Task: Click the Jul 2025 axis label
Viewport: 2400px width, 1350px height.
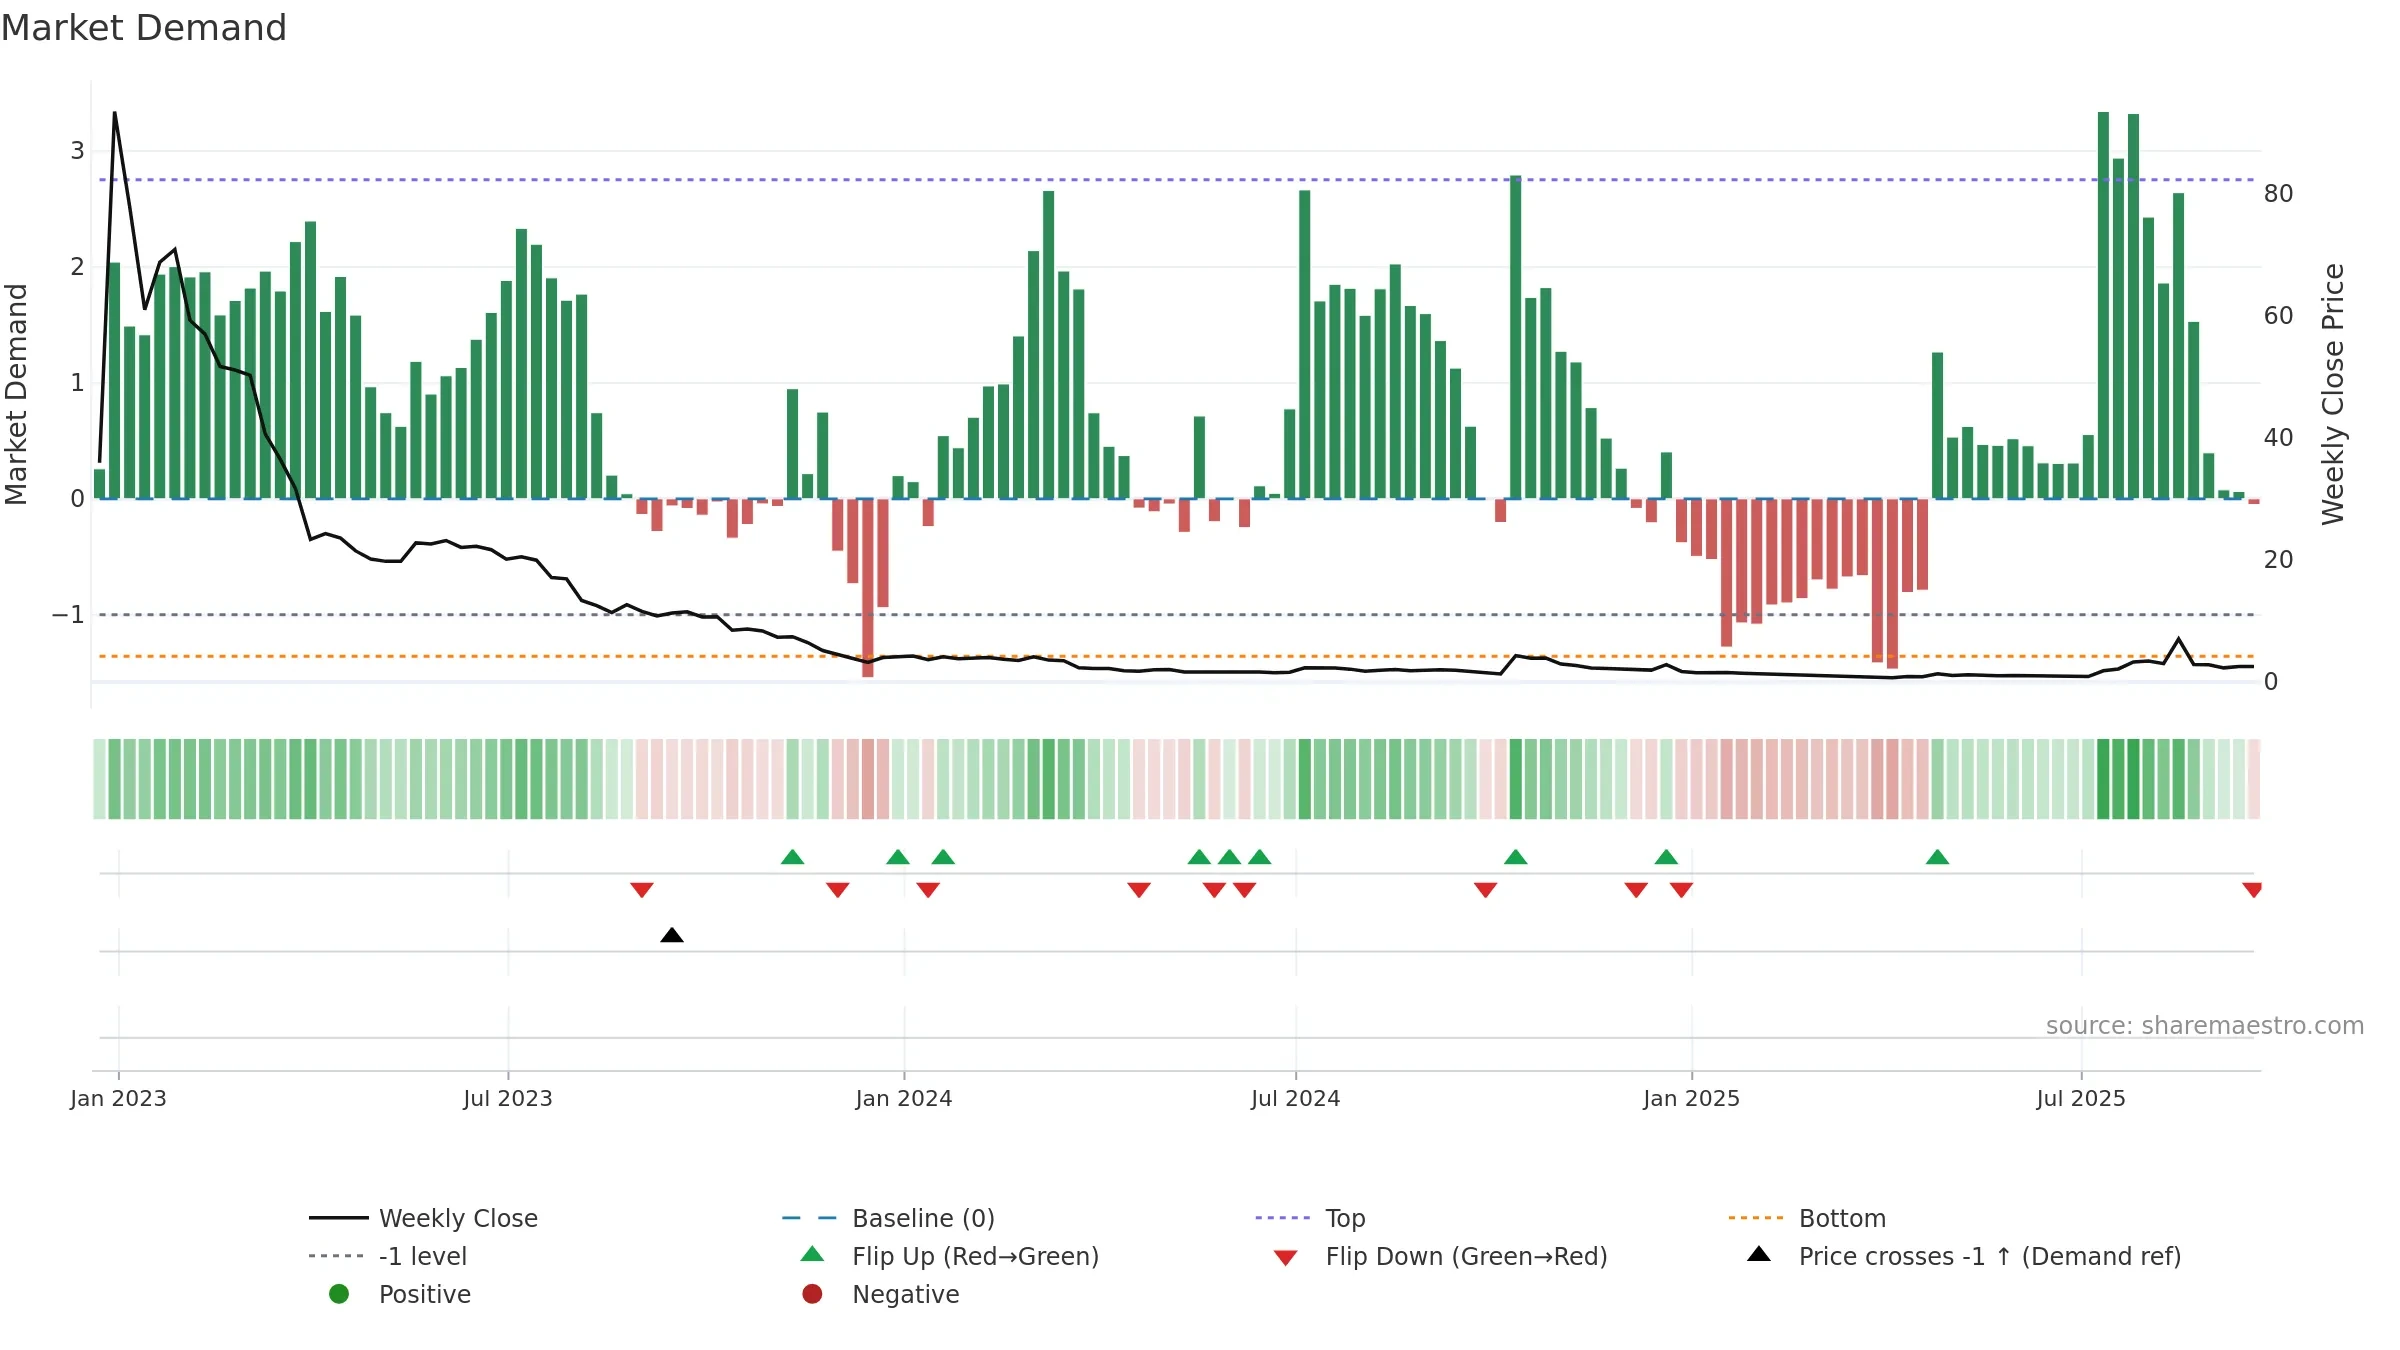Action: (2081, 1099)
